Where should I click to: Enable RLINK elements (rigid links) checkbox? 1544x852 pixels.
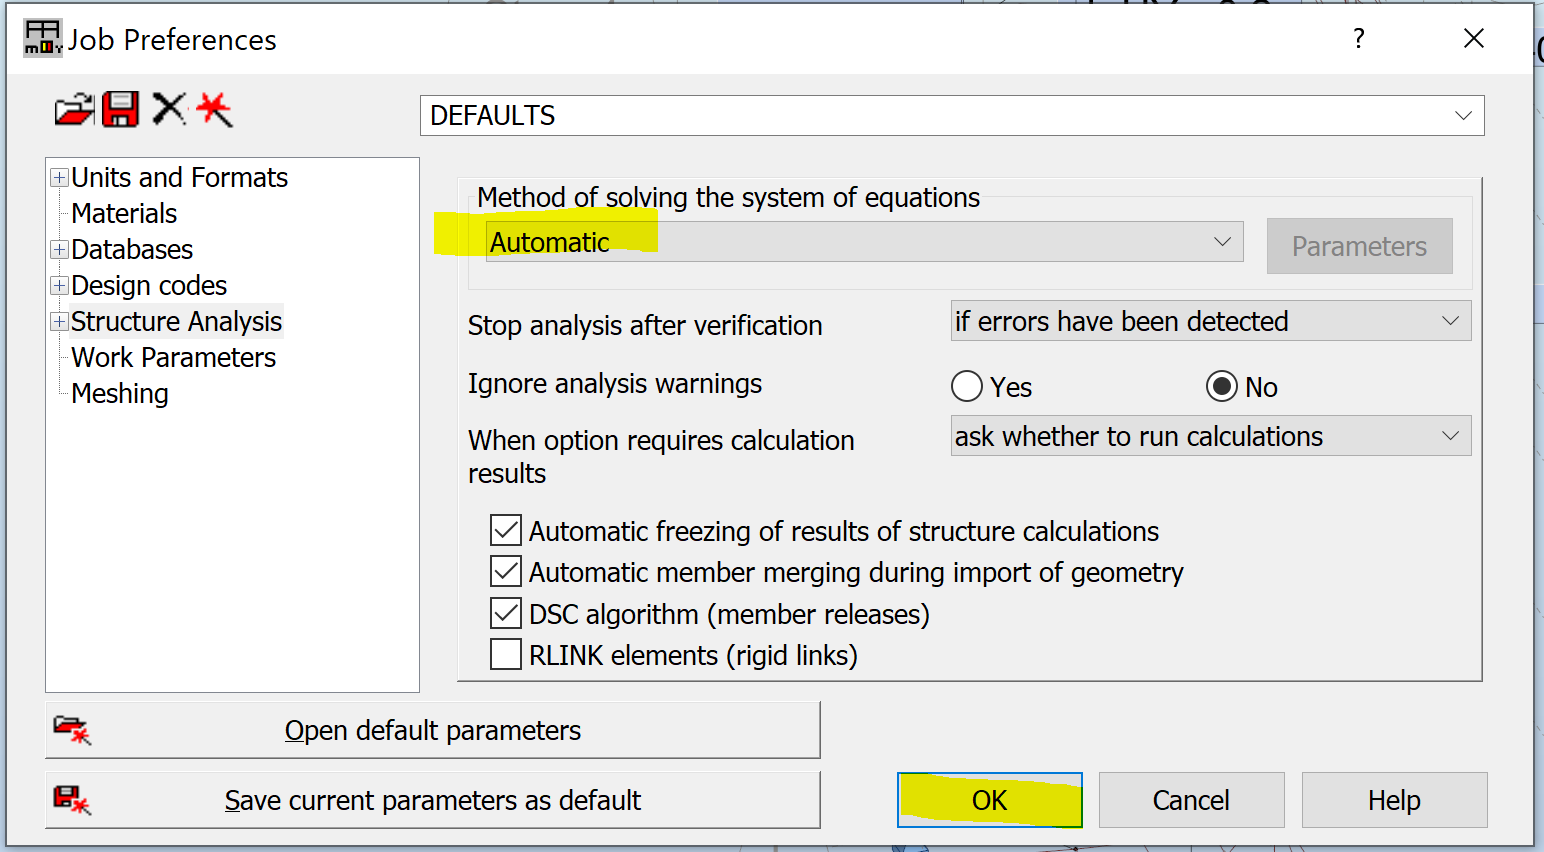point(506,655)
